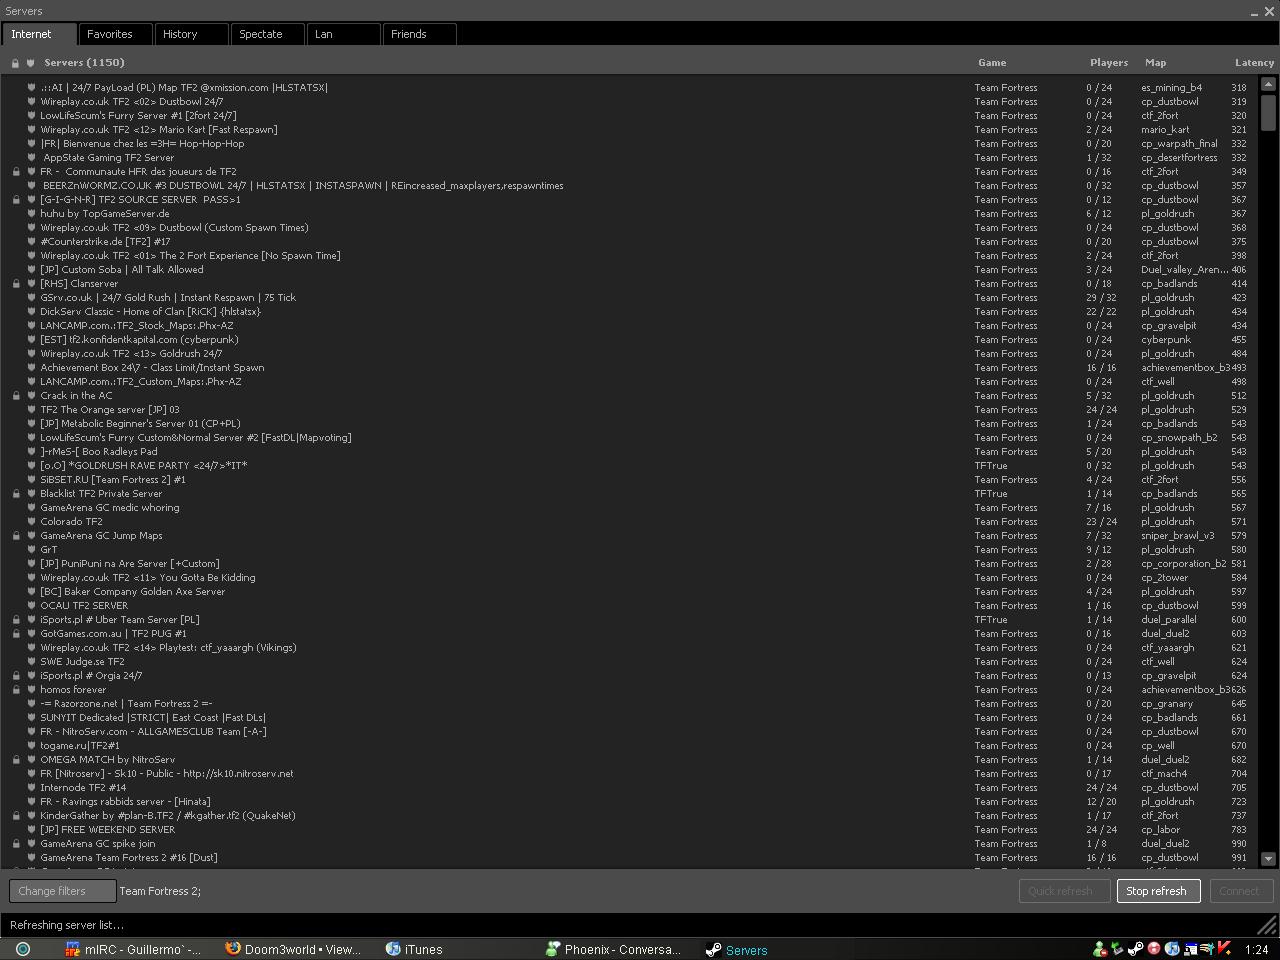
Task: Click lock icon on Crack in the AC row
Action: point(16,396)
